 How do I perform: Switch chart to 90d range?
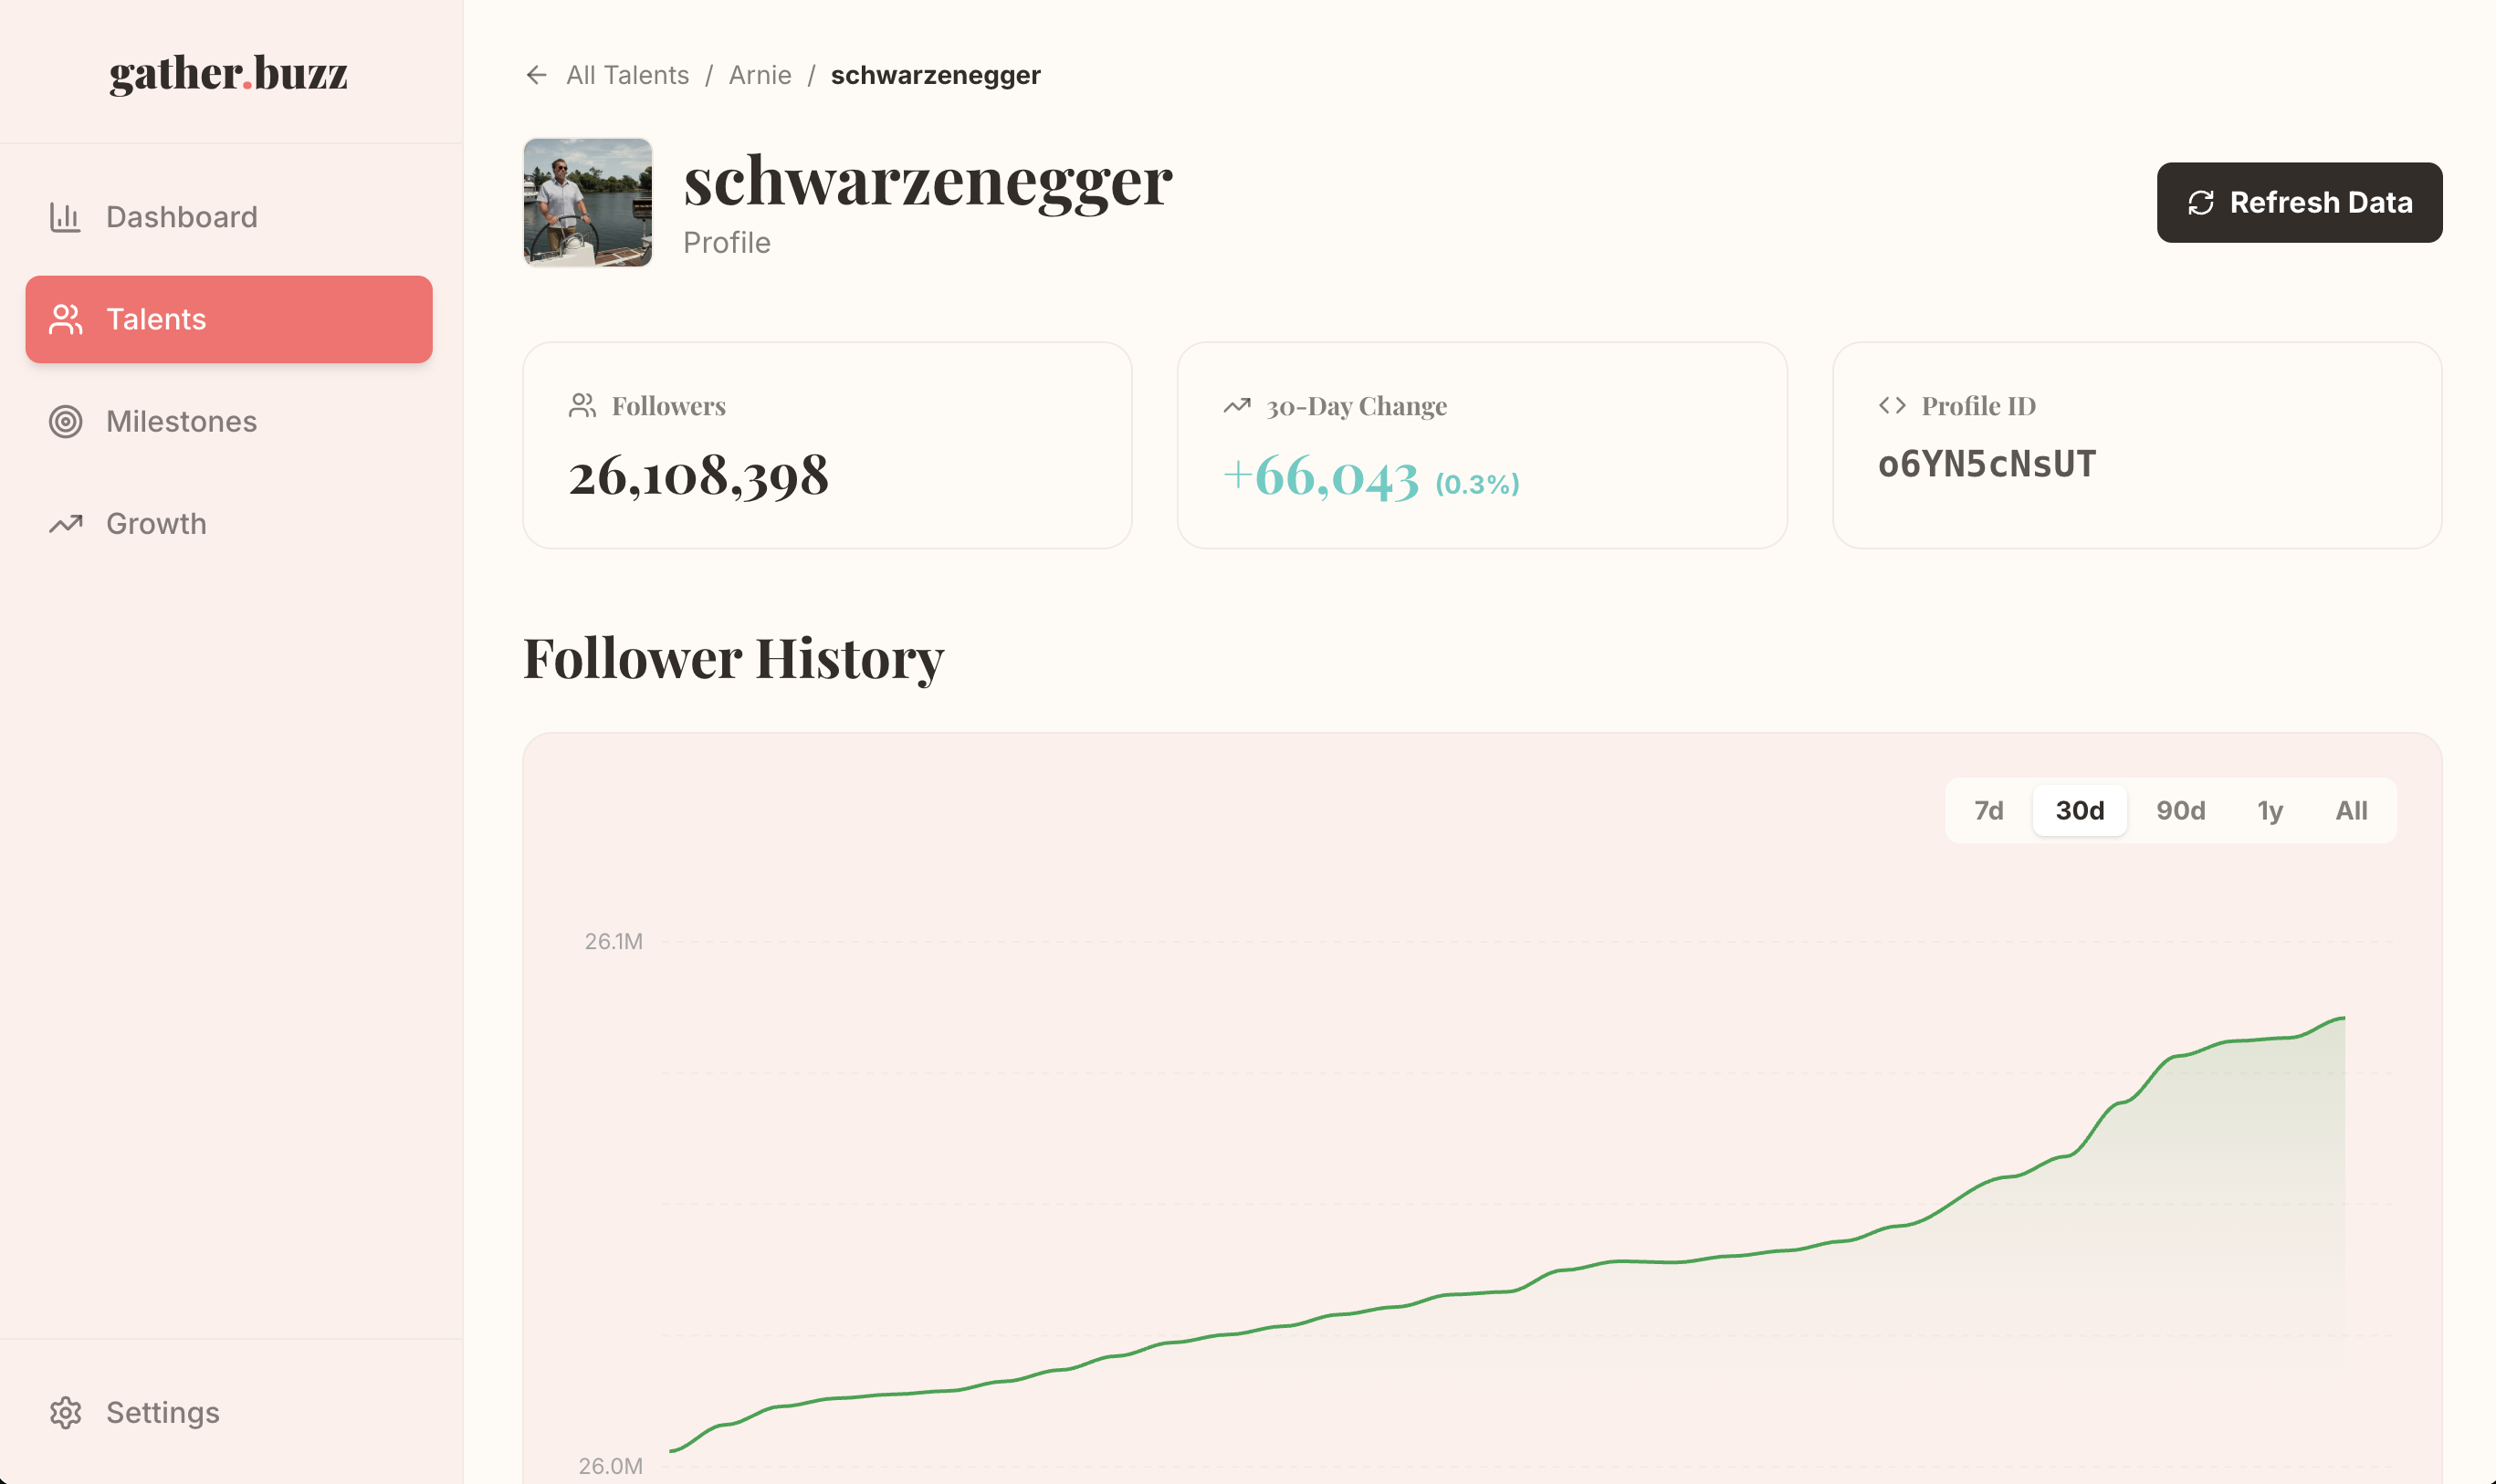click(x=2180, y=810)
